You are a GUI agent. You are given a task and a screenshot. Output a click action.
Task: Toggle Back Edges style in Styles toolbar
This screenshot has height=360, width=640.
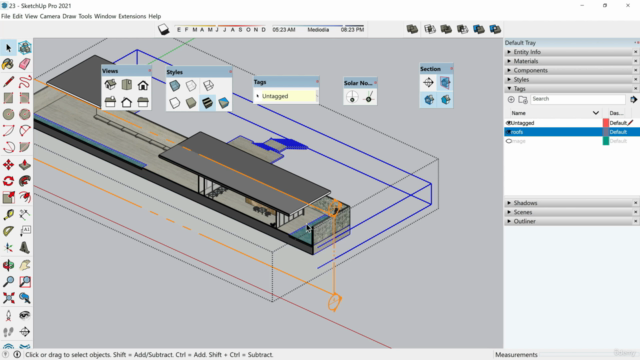(191, 85)
